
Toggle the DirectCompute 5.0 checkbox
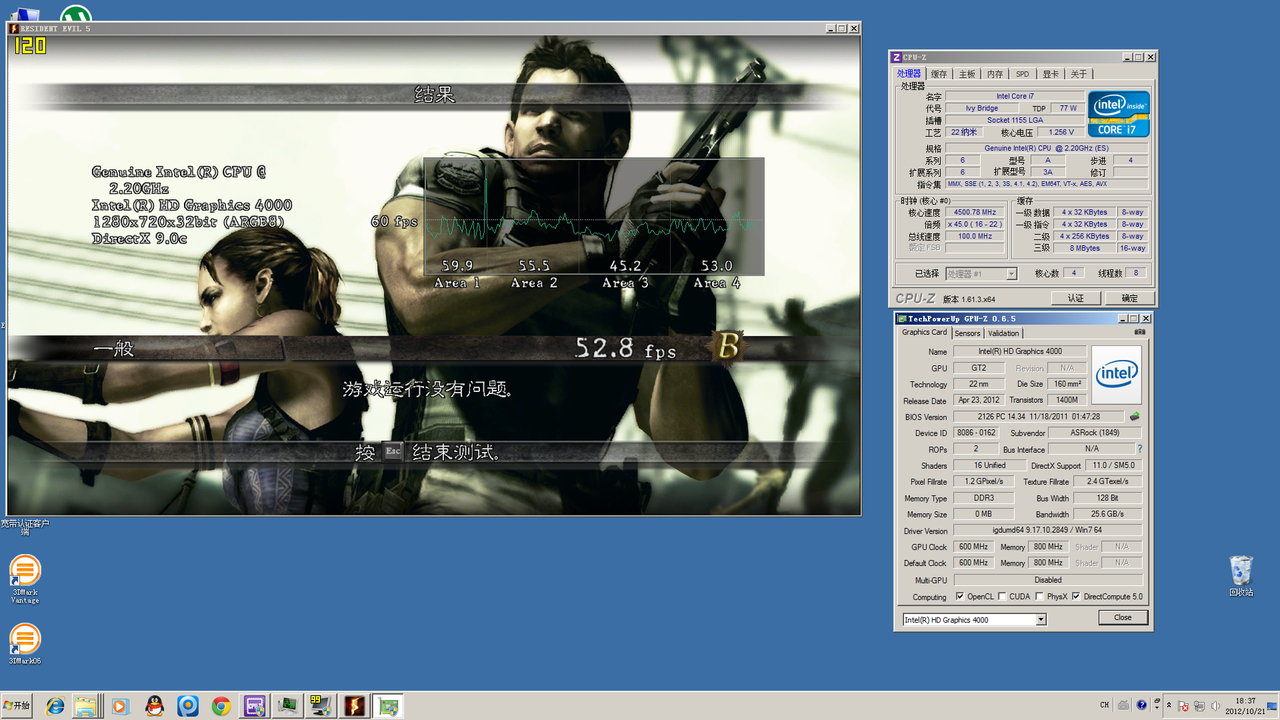[x=1076, y=596]
